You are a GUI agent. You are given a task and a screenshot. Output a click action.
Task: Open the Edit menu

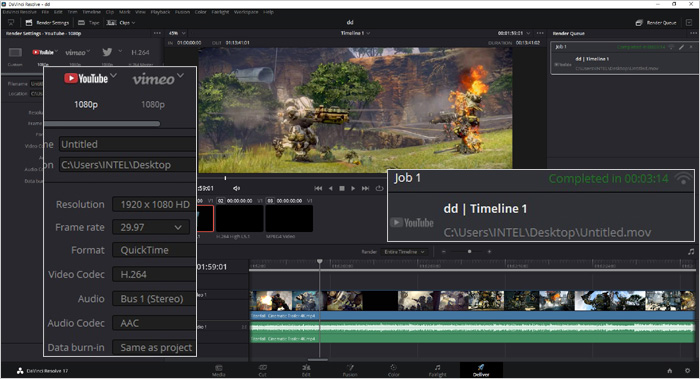(x=58, y=12)
